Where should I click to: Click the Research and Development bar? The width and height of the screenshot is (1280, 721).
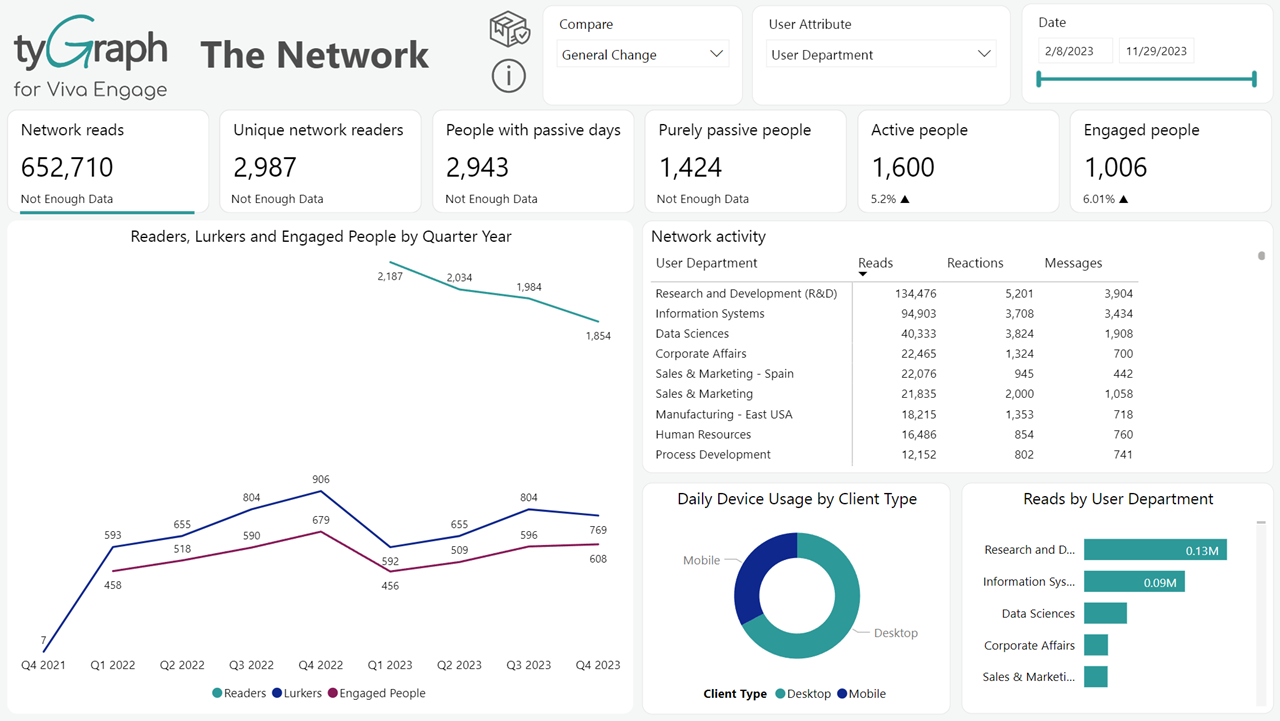point(1155,550)
